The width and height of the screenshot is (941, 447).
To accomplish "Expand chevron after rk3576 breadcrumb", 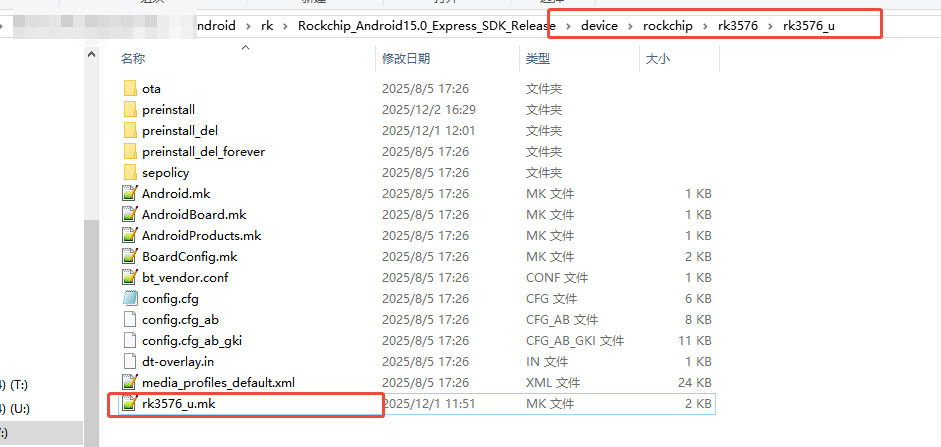I will (x=770, y=26).
